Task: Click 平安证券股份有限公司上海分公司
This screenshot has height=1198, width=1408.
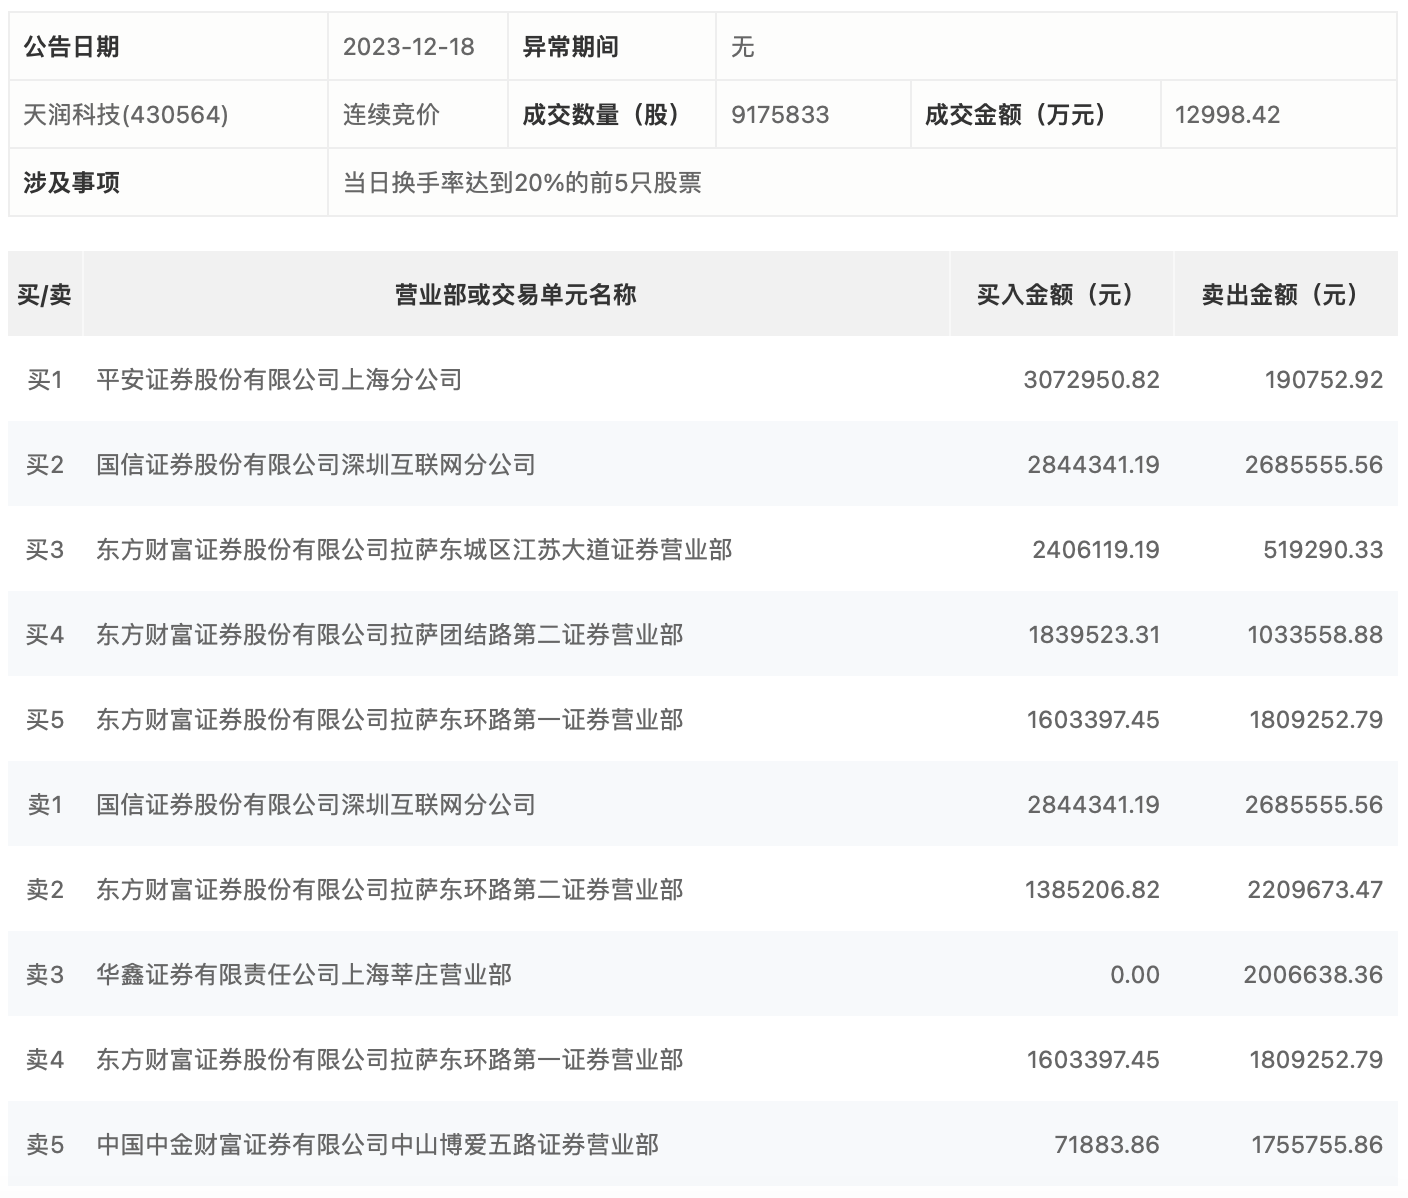Action: pyautogui.click(x=279, y=380)
